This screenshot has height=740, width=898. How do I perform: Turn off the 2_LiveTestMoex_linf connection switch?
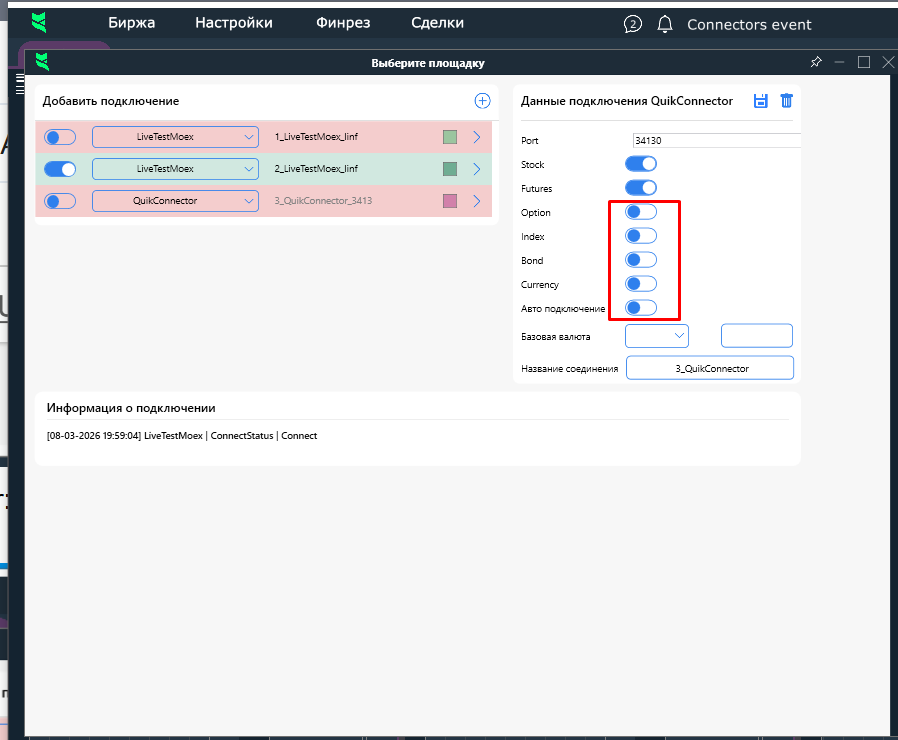click(60, 169)
